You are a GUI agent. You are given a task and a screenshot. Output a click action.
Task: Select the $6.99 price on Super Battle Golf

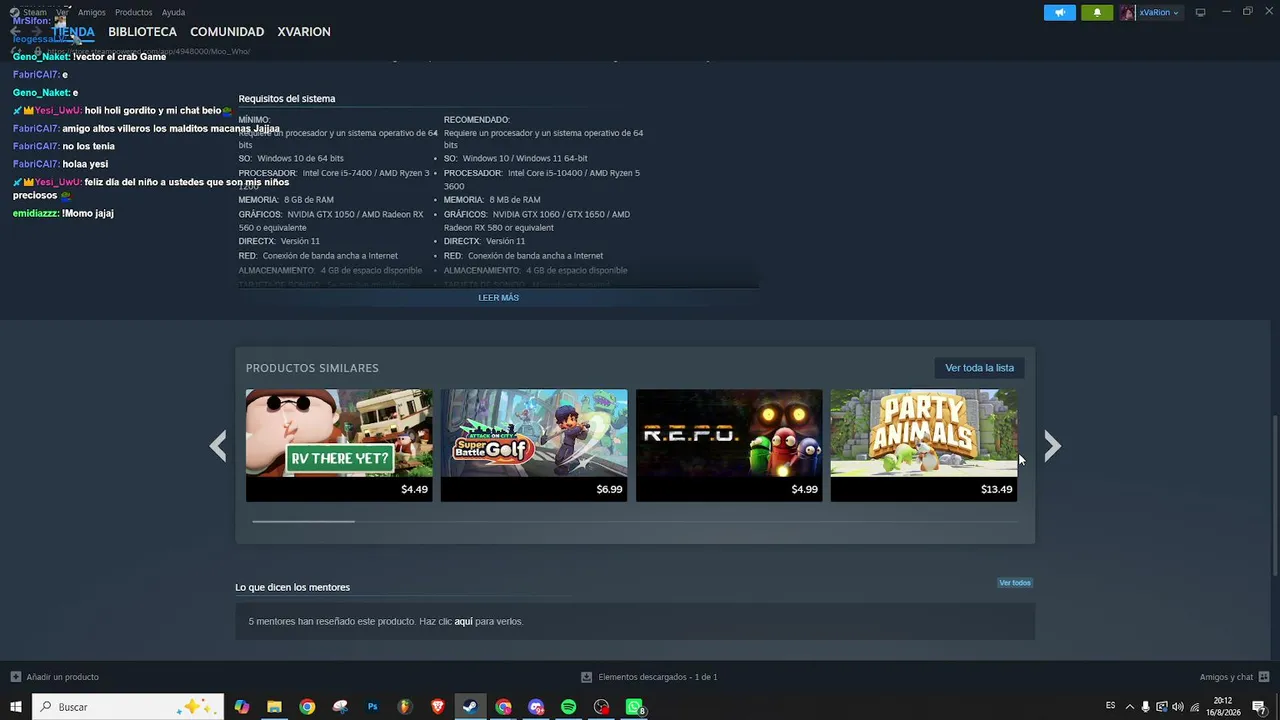(x=609, y=490)
